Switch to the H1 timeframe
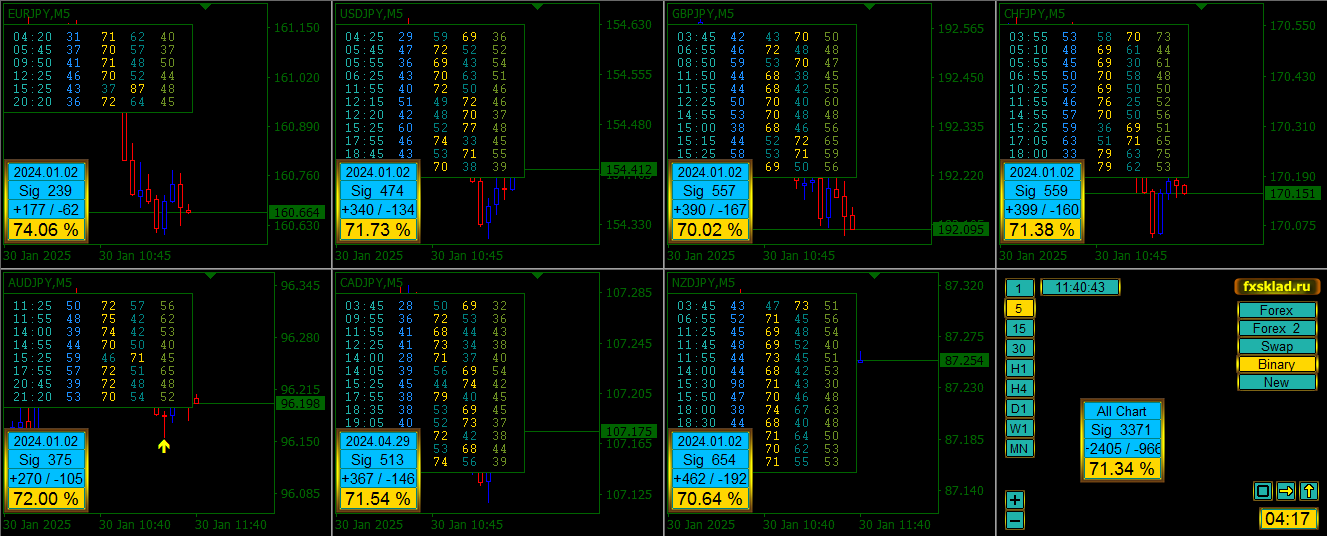Image resolution: width=1327 pixels, height=536 pixels. (1019, 368)
